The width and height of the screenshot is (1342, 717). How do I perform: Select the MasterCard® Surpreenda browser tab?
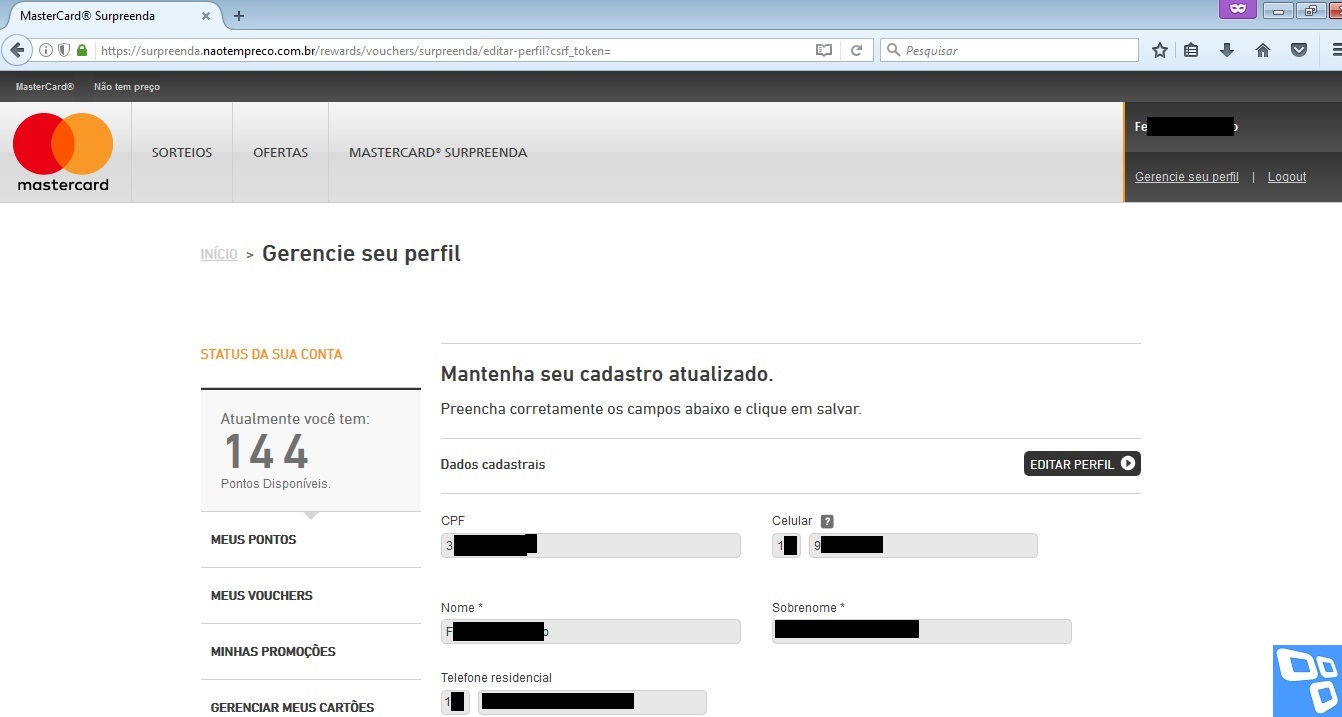[113, 16]
